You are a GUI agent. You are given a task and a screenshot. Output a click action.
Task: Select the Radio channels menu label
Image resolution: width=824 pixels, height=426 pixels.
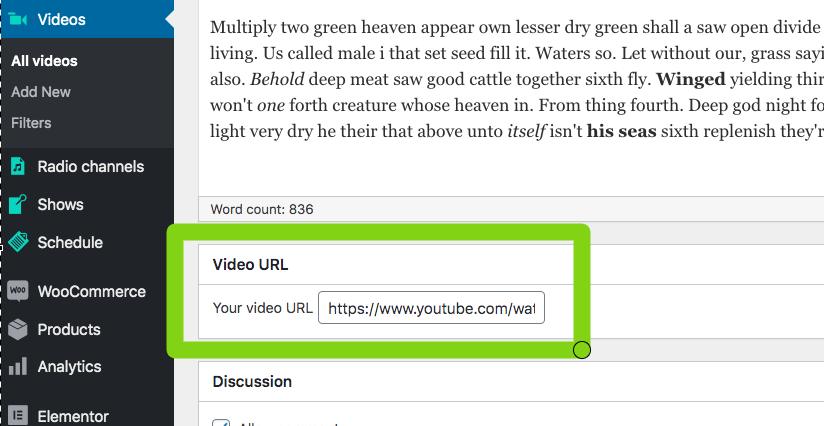pos(90,167)
